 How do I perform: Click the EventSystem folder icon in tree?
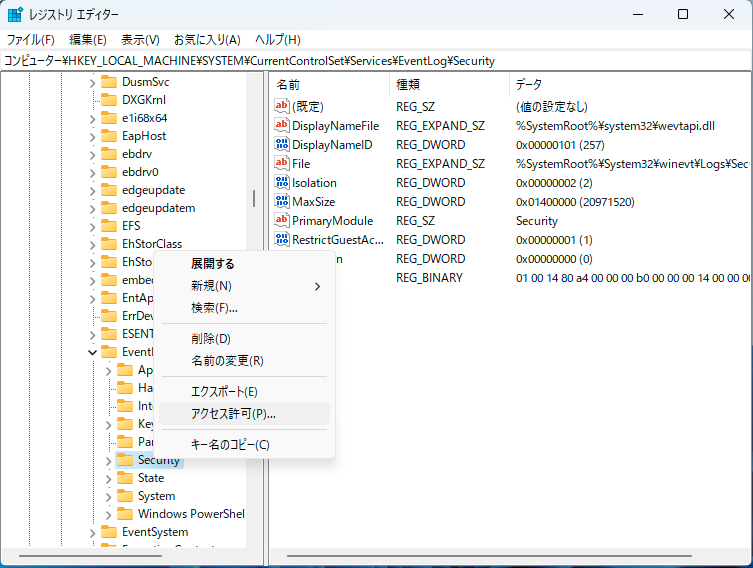108,532
